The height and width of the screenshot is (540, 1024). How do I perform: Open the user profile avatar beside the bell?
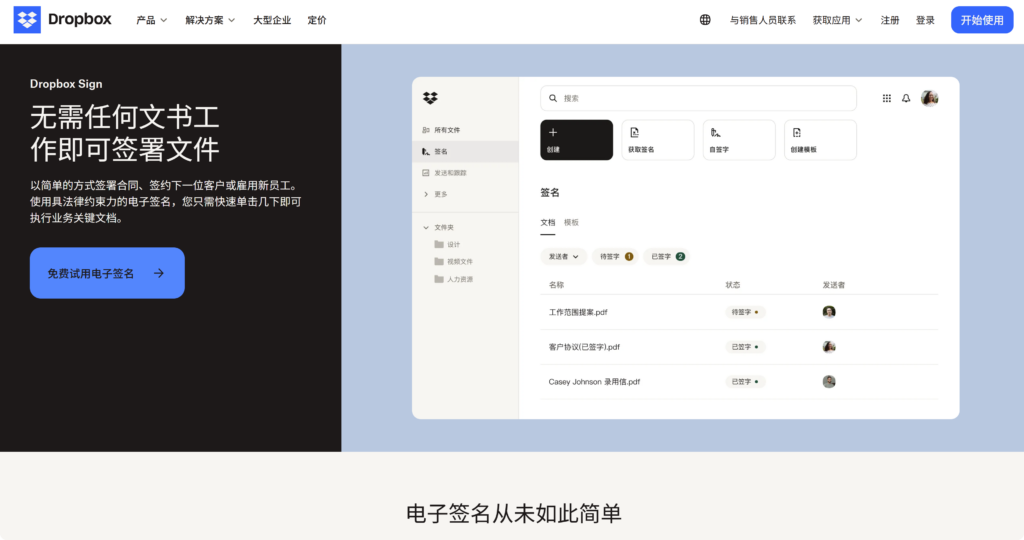[x=929, y=98]
